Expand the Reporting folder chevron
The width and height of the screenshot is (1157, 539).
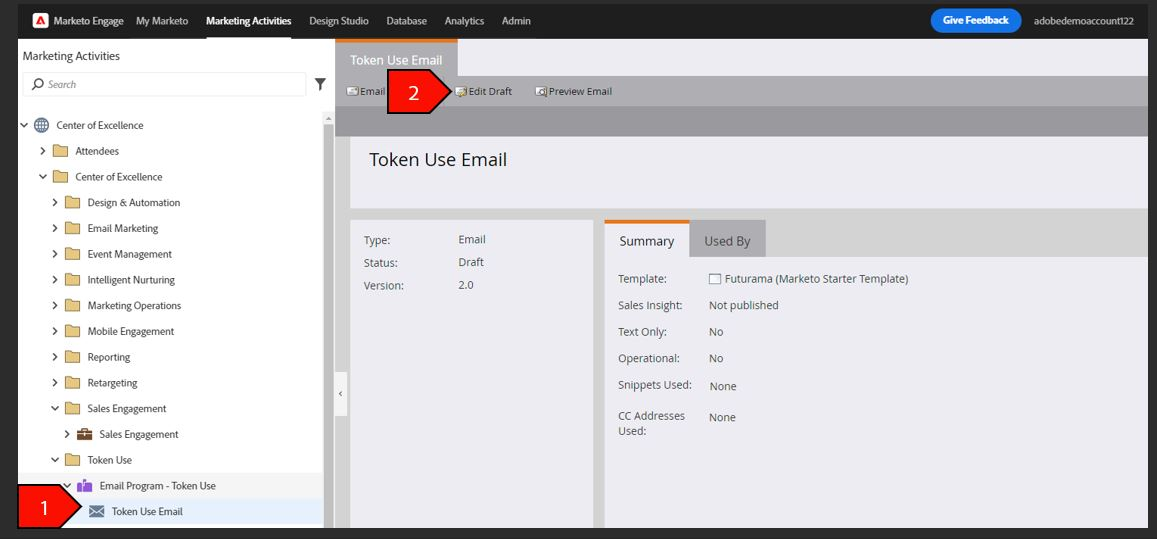[x=55, y=357]
